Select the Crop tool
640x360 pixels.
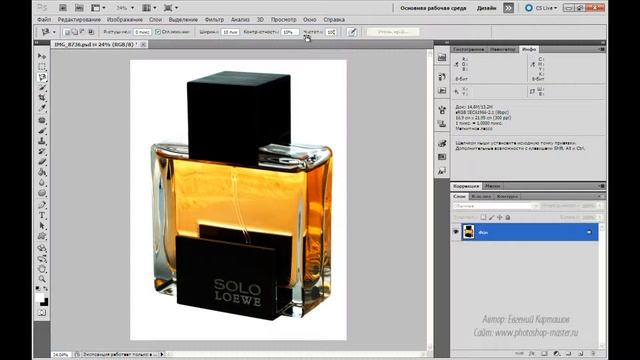[x=42, y=98]
